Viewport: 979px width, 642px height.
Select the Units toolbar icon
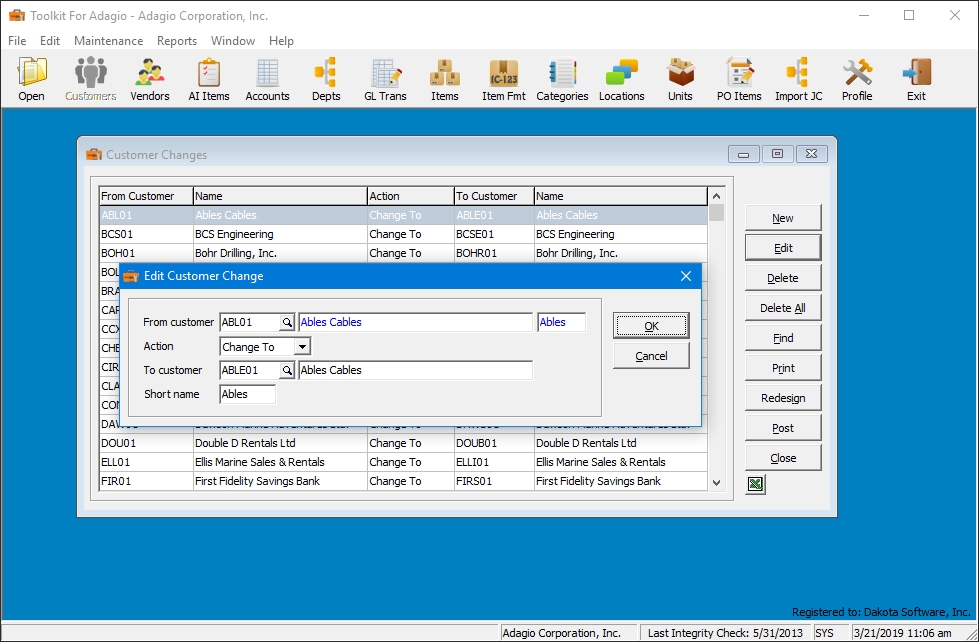tap(680, 79)
